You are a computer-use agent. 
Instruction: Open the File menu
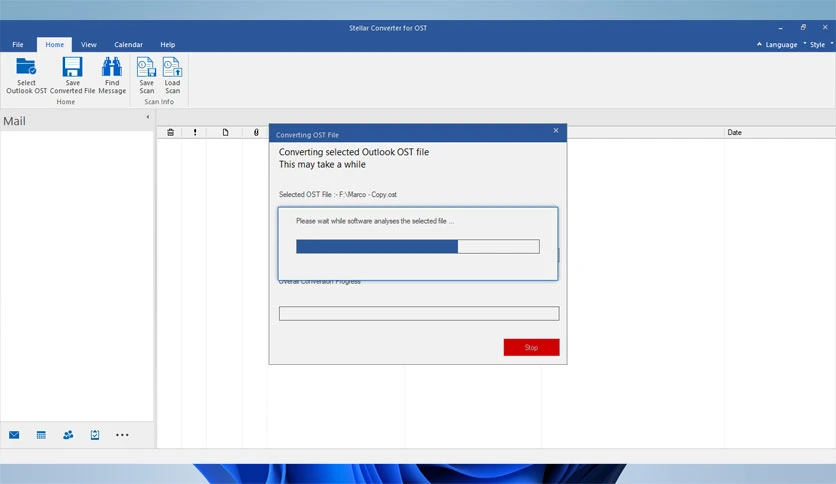click(x=18, y=45)
